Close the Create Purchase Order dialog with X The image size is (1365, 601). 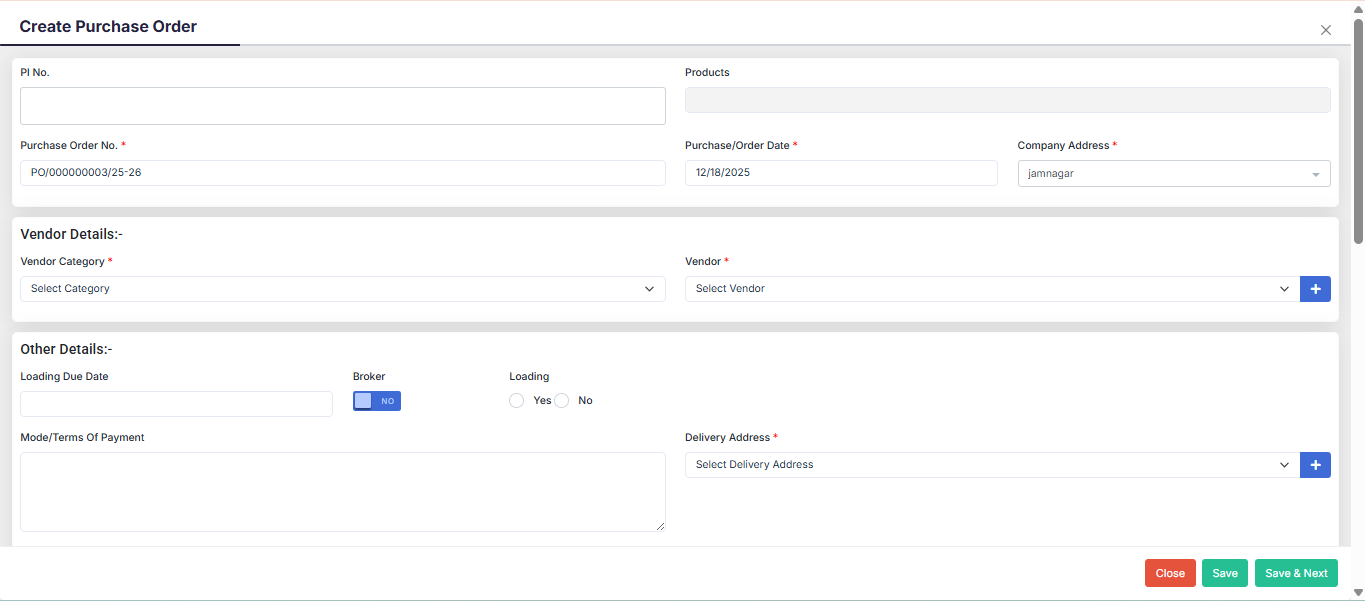click(x=1326, y=30)
